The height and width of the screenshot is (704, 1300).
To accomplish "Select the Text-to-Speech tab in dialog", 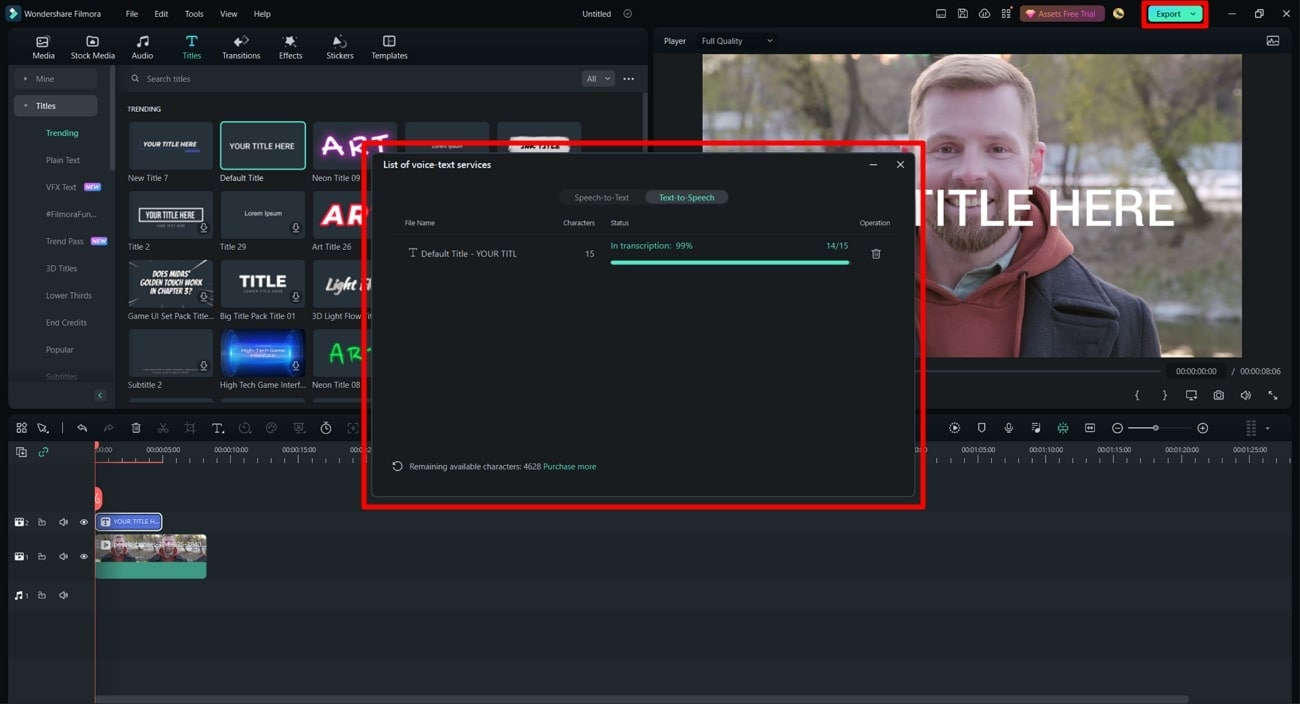I will pyautogui.click(x=686, y=197).
